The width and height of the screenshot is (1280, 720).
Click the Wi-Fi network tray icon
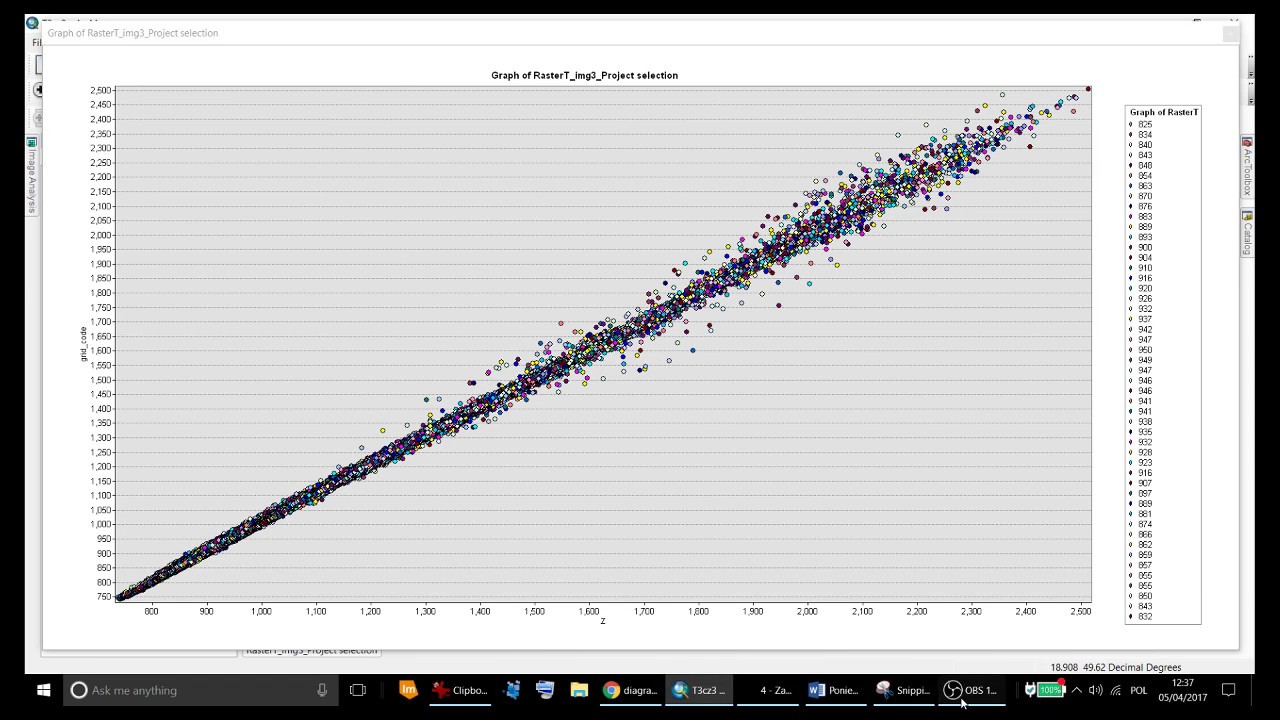click(1116, 690)
